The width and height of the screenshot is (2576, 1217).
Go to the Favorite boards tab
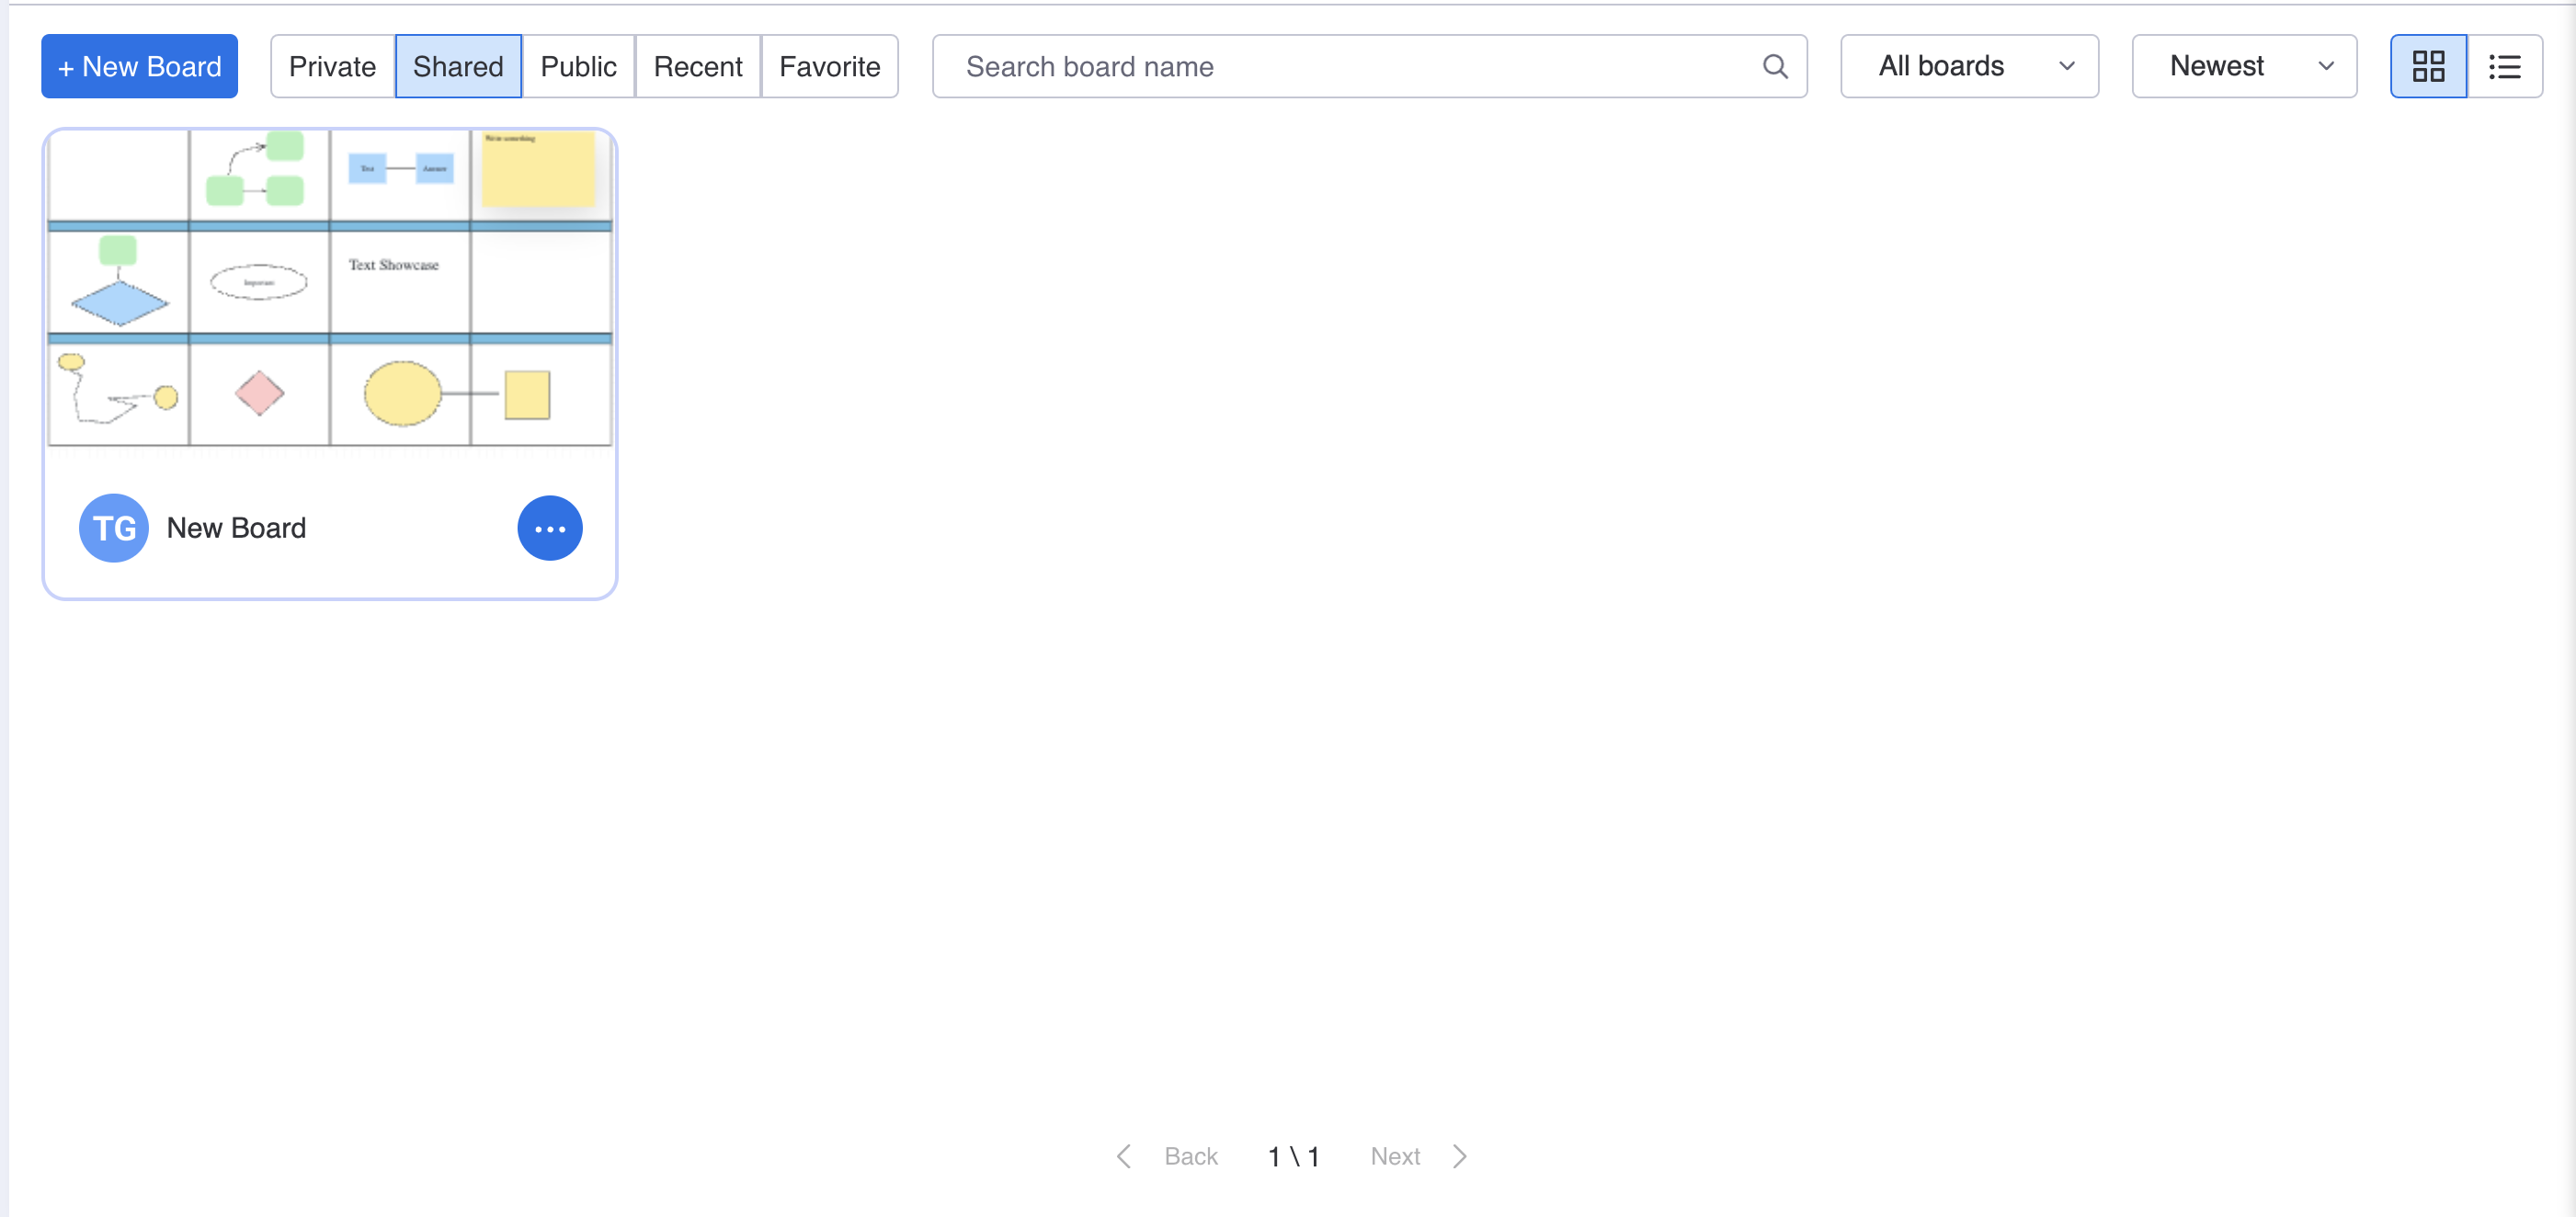tap(829, 67)
